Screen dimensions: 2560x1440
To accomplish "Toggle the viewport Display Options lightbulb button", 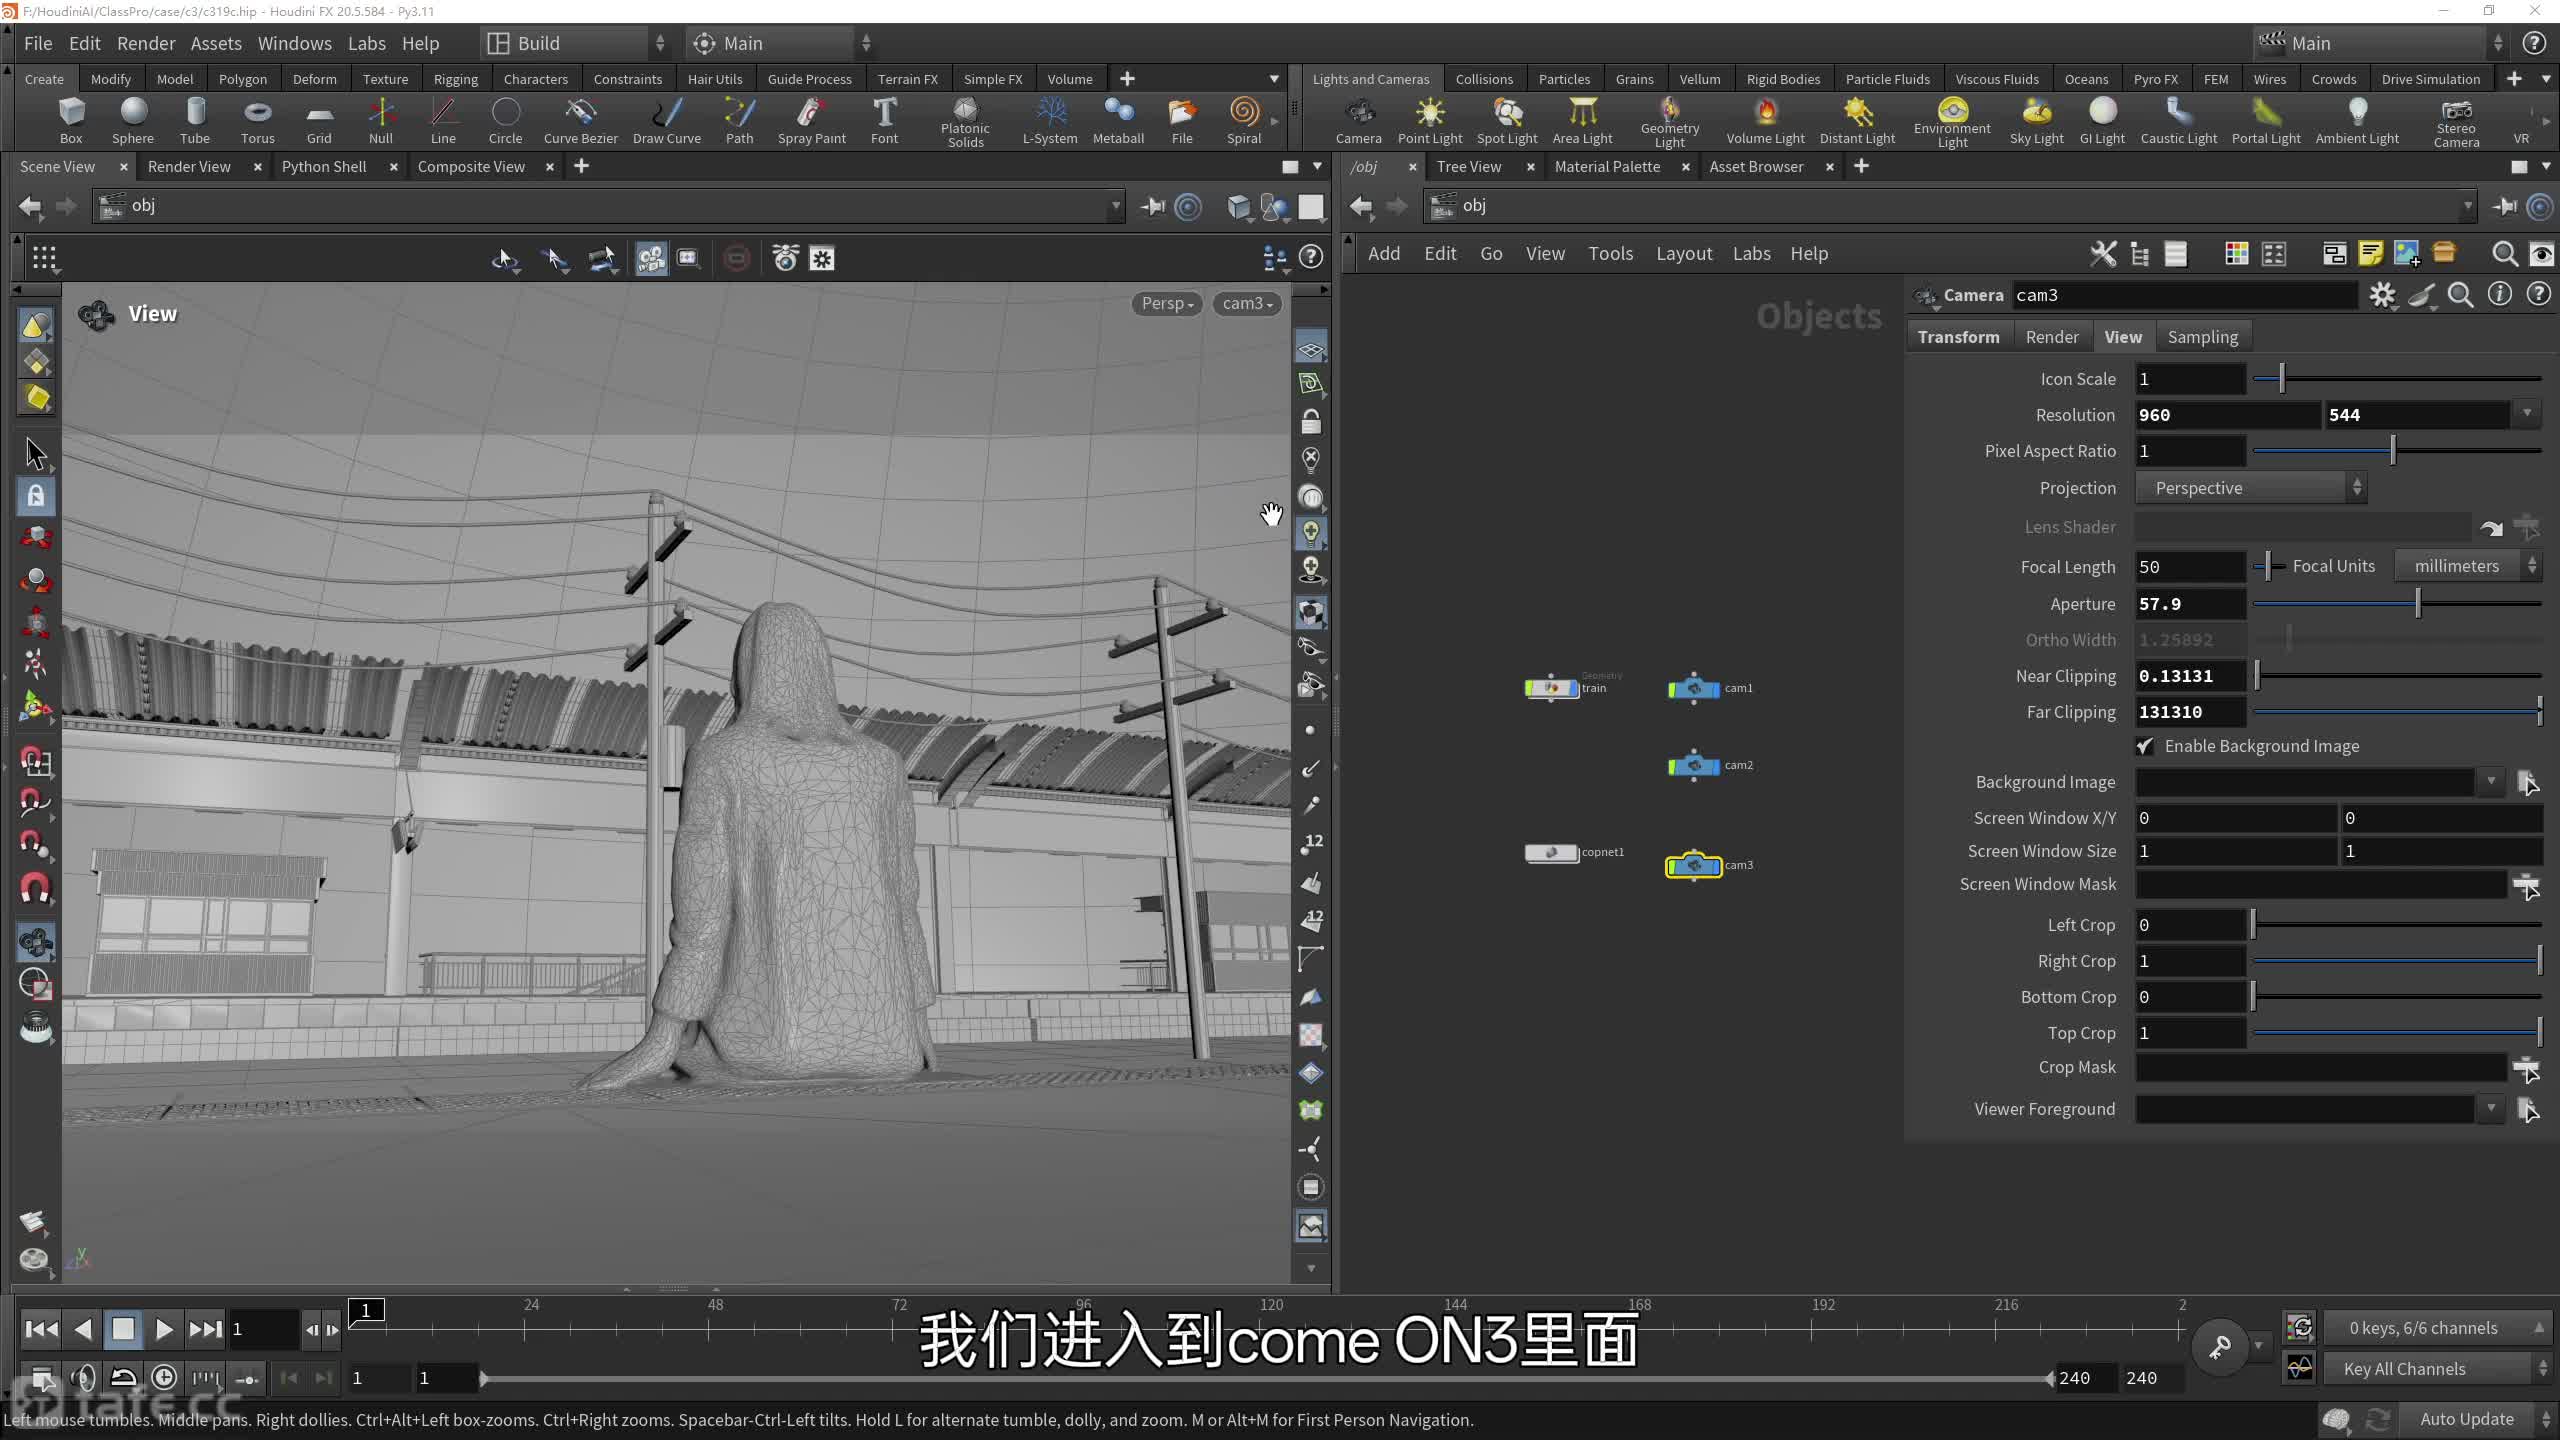I will pos(1310,533).
